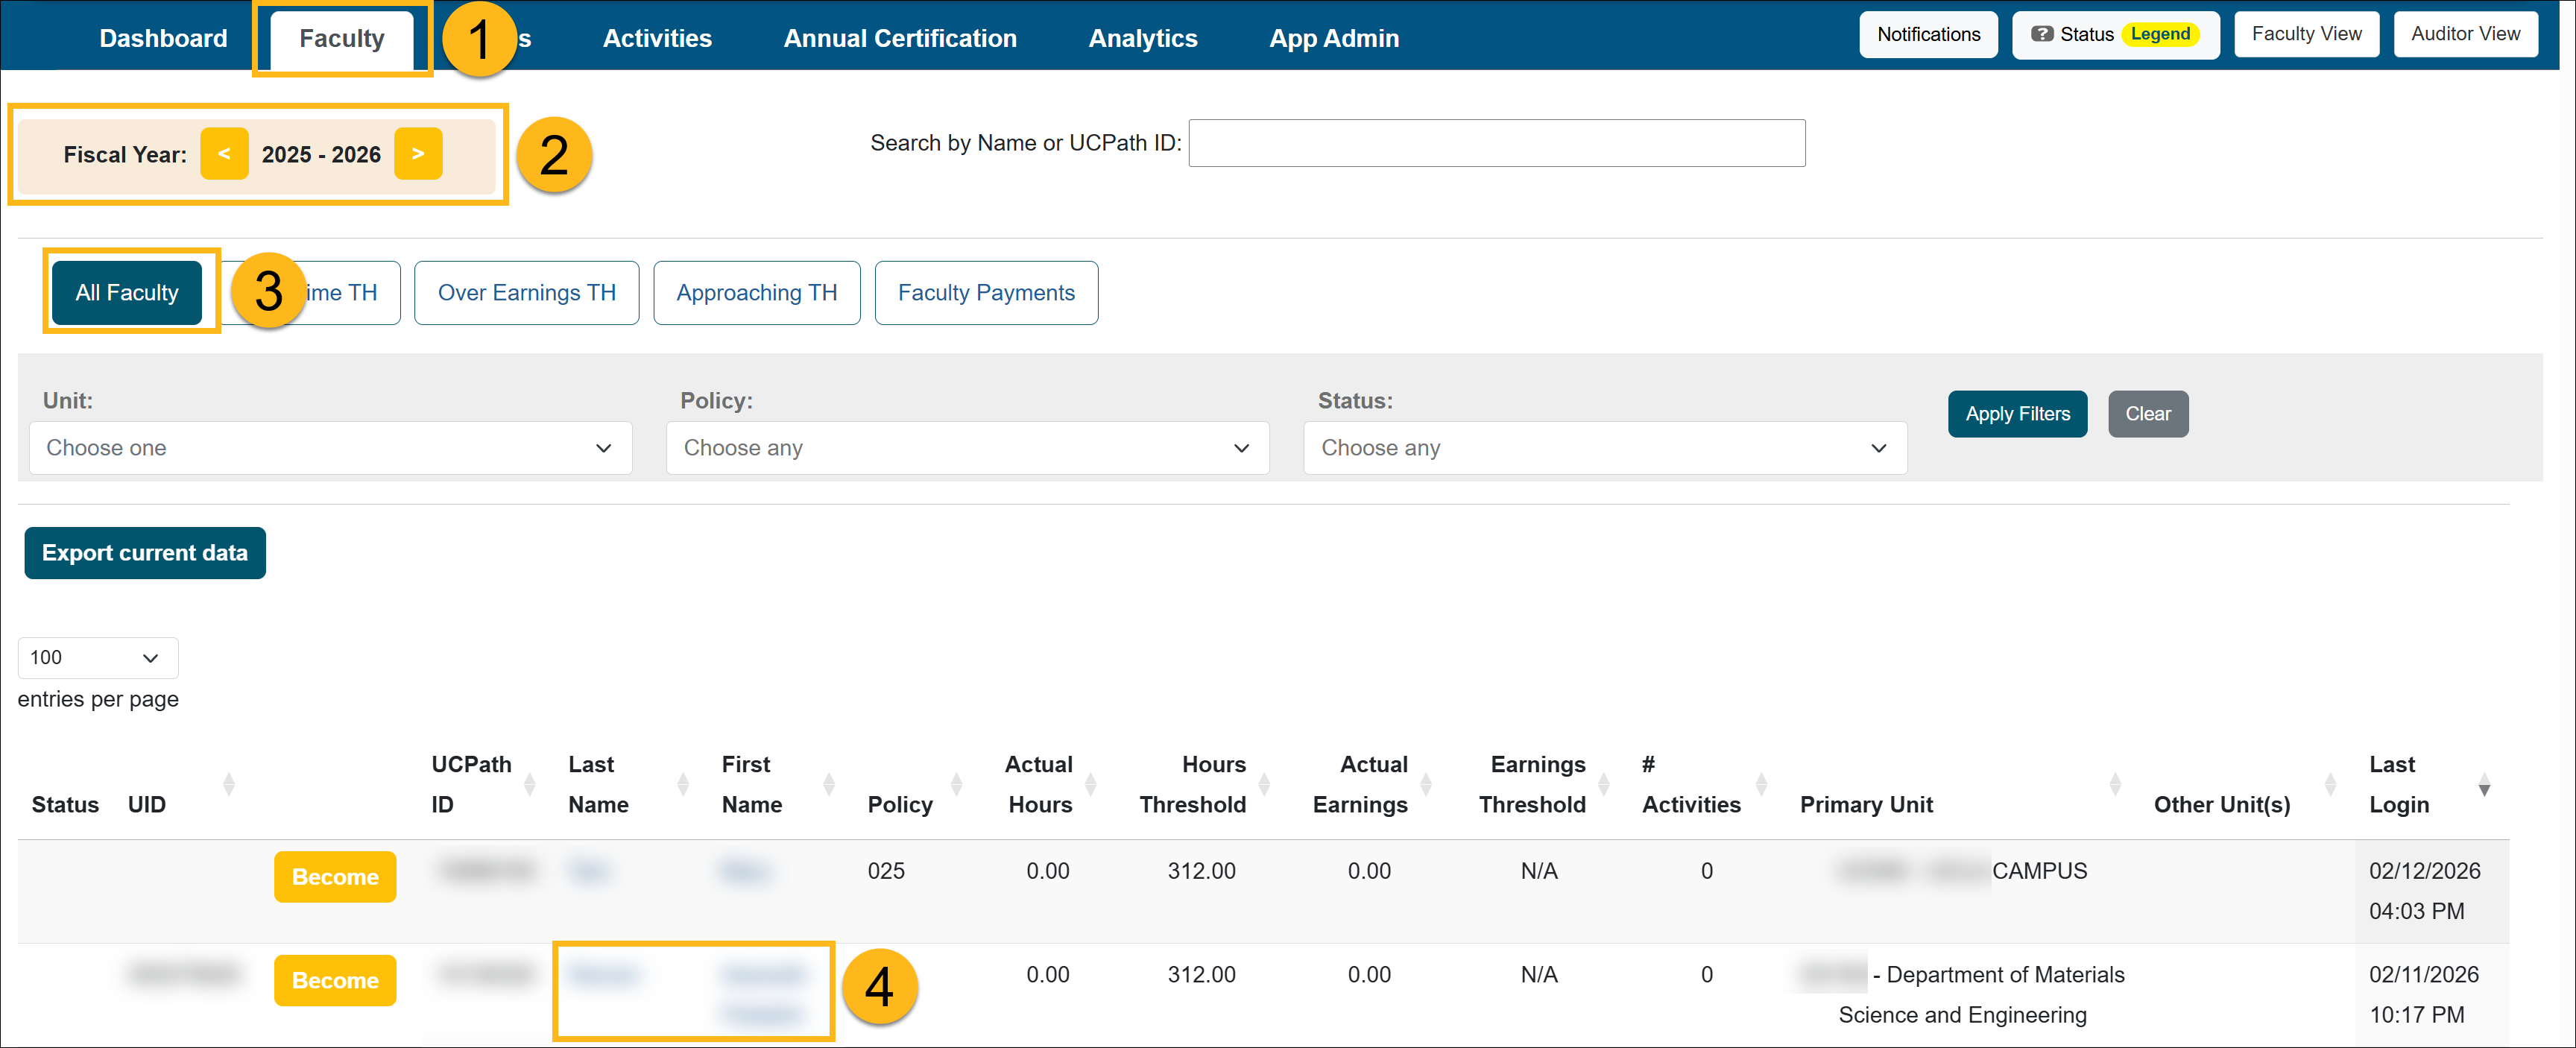Open the Status filter dropdown

(1604, 448)
